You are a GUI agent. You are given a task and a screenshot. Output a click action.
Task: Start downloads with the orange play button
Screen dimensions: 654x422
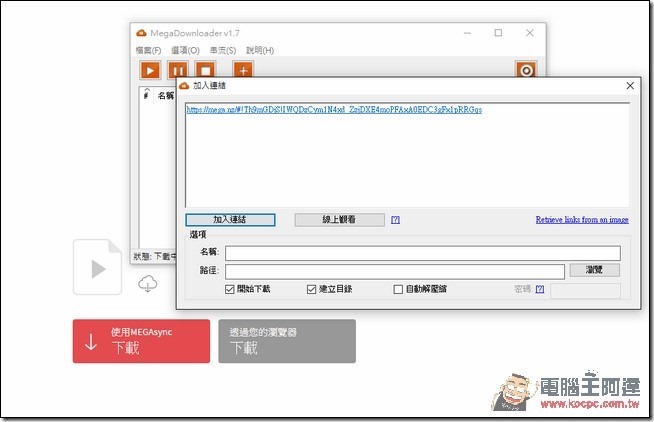pyautogui.click(x=150, y=70)
